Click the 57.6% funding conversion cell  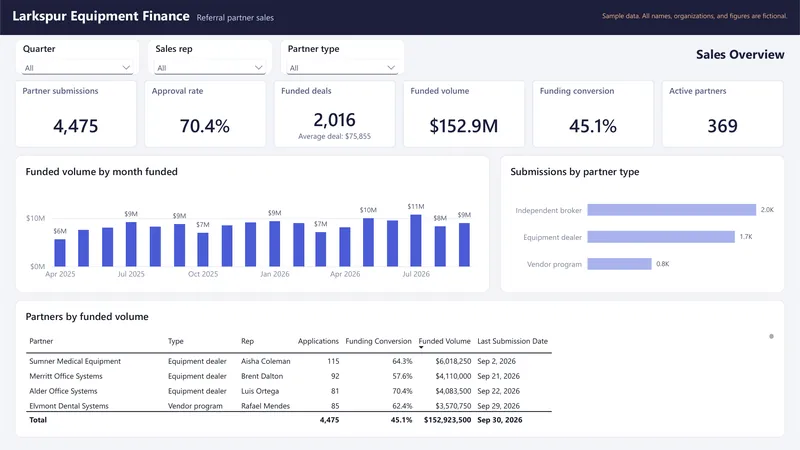click(x=402, y=376)
